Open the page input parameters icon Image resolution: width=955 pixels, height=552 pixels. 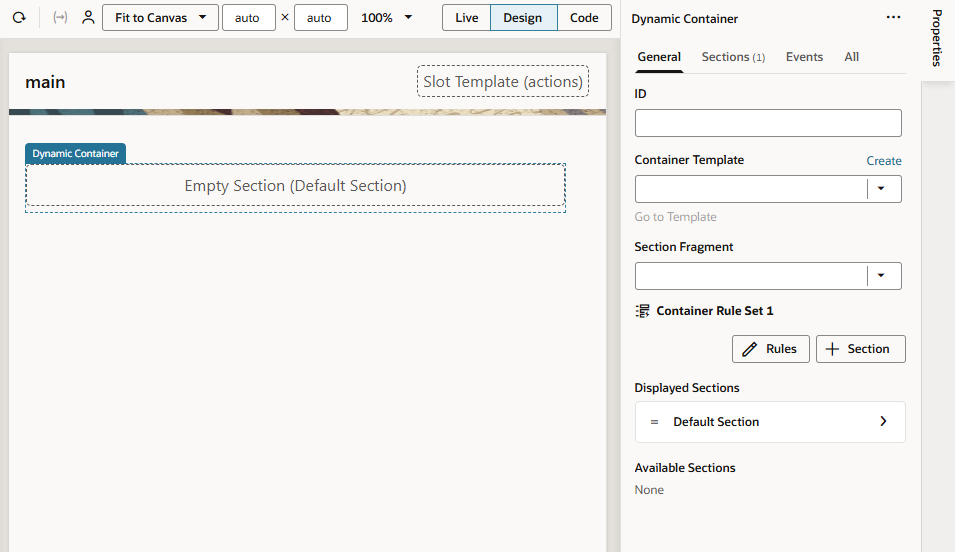[x=60, y=18]
